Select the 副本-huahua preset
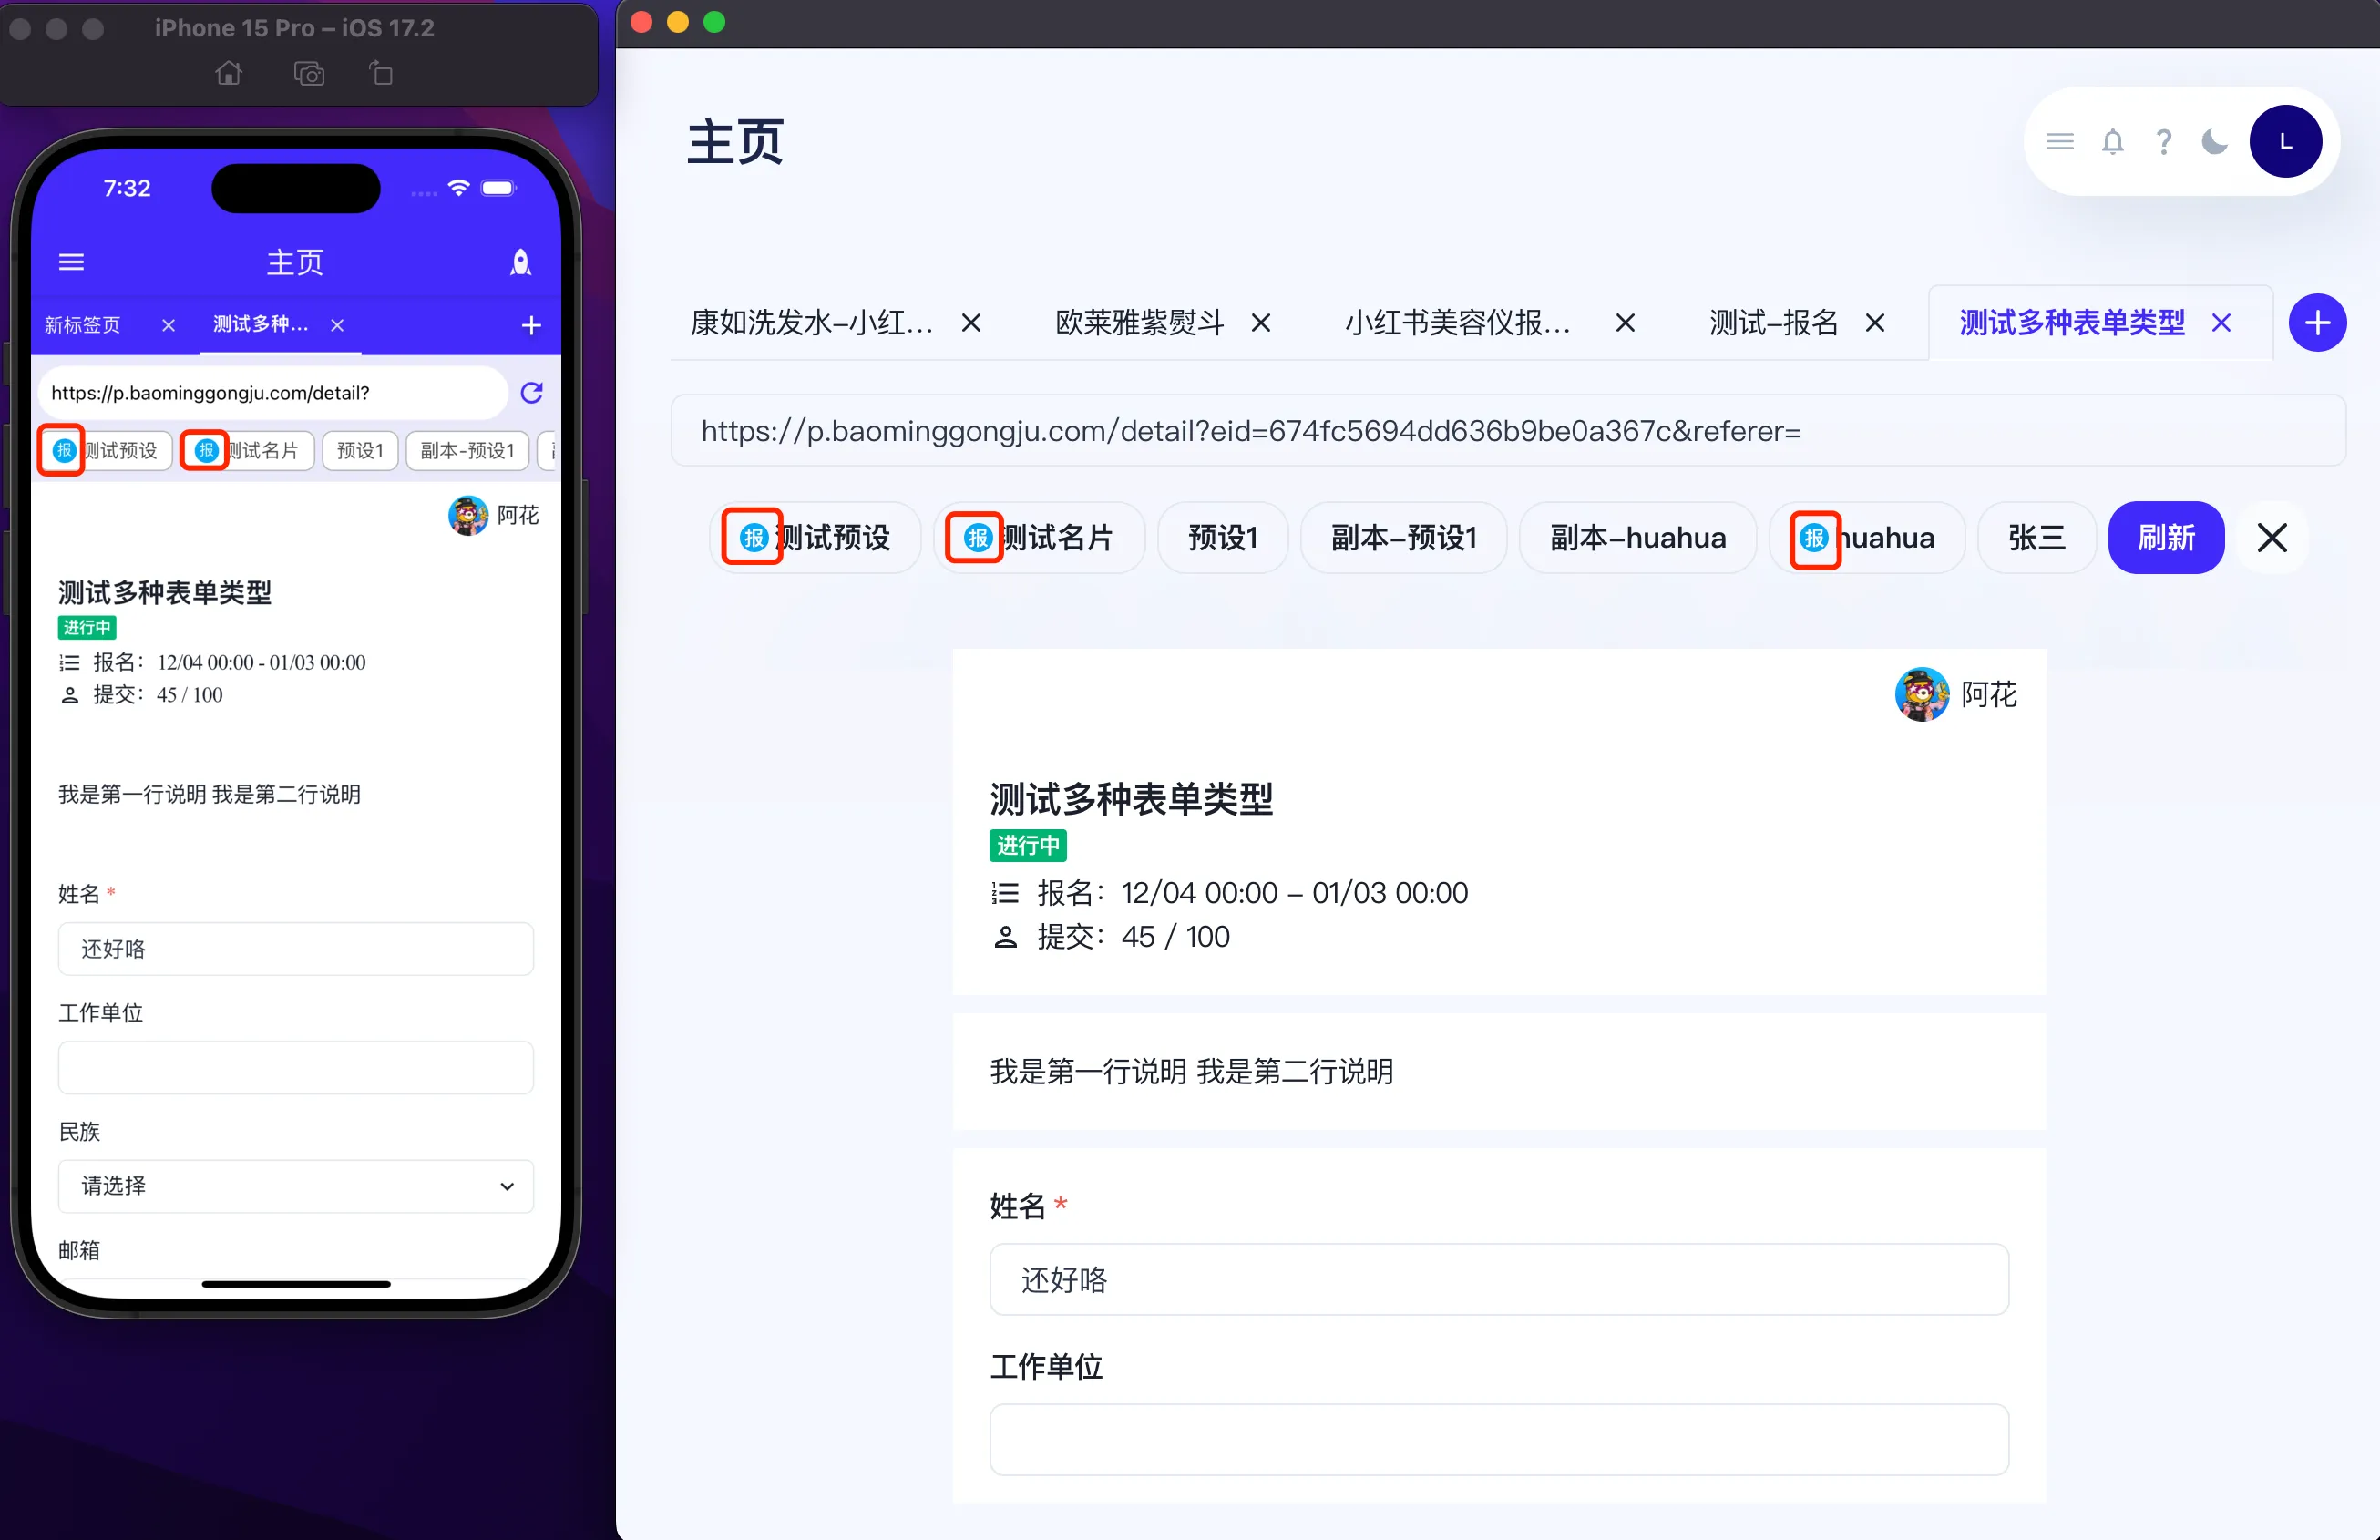Viewport: 2380px width, 1540px height. (1637, 537)
